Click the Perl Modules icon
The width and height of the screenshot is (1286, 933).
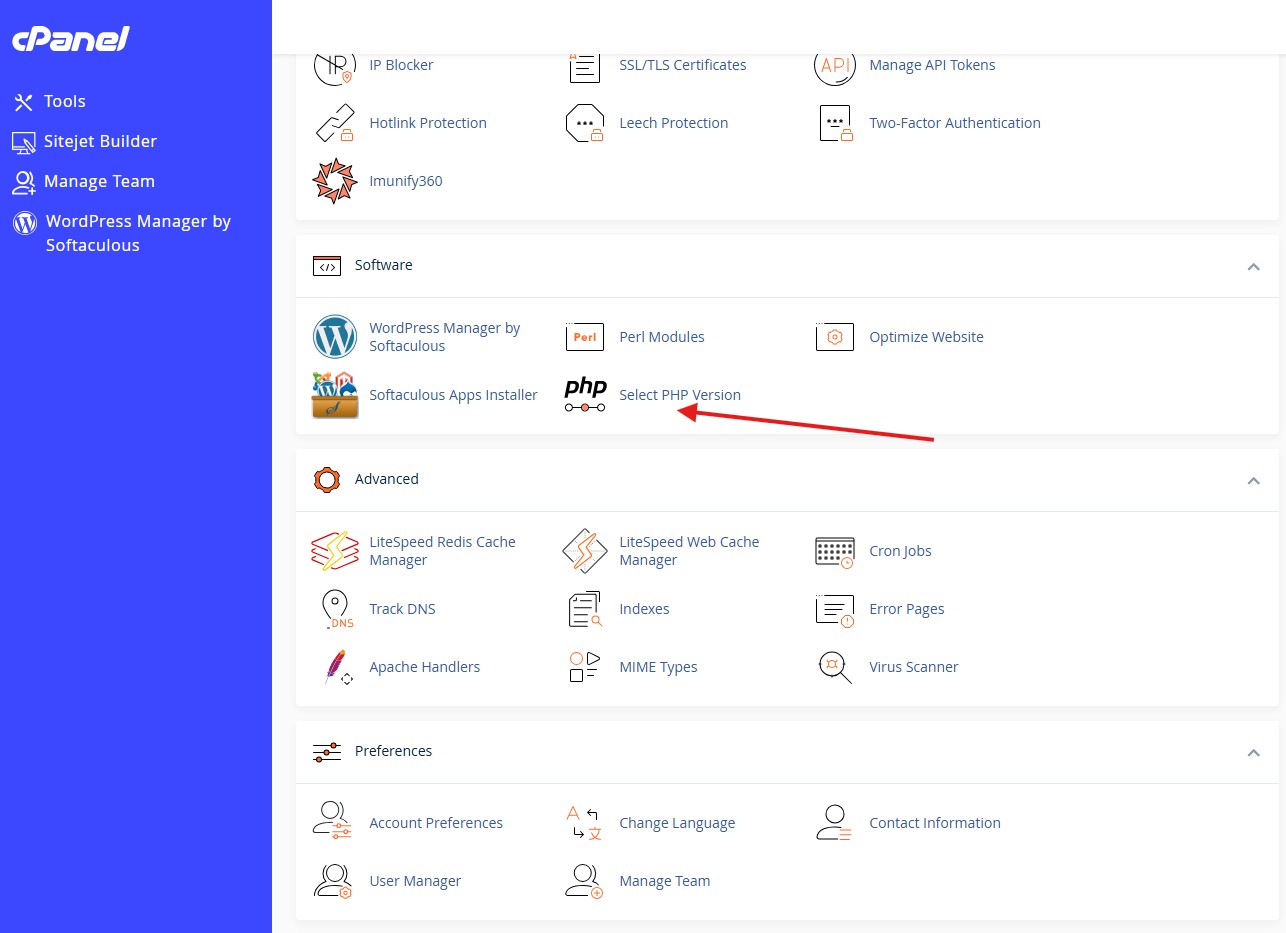[x=584, y=337]
